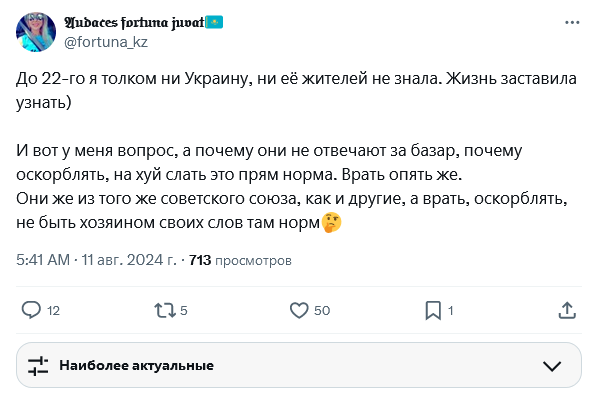Click the 50 likes count
Viewport: 598px width, 395px height.
click(322, 311)
